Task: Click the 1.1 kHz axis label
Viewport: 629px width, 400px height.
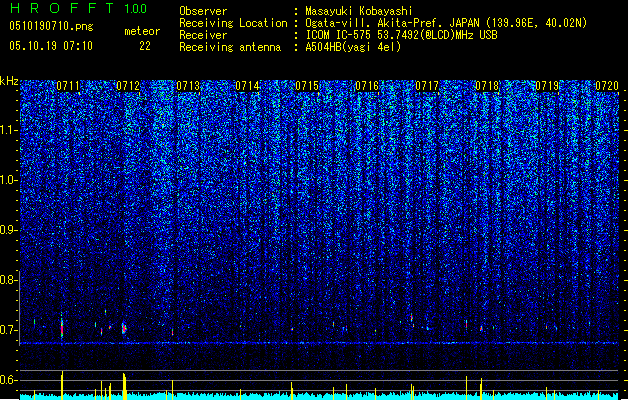Action: (8, 130)
